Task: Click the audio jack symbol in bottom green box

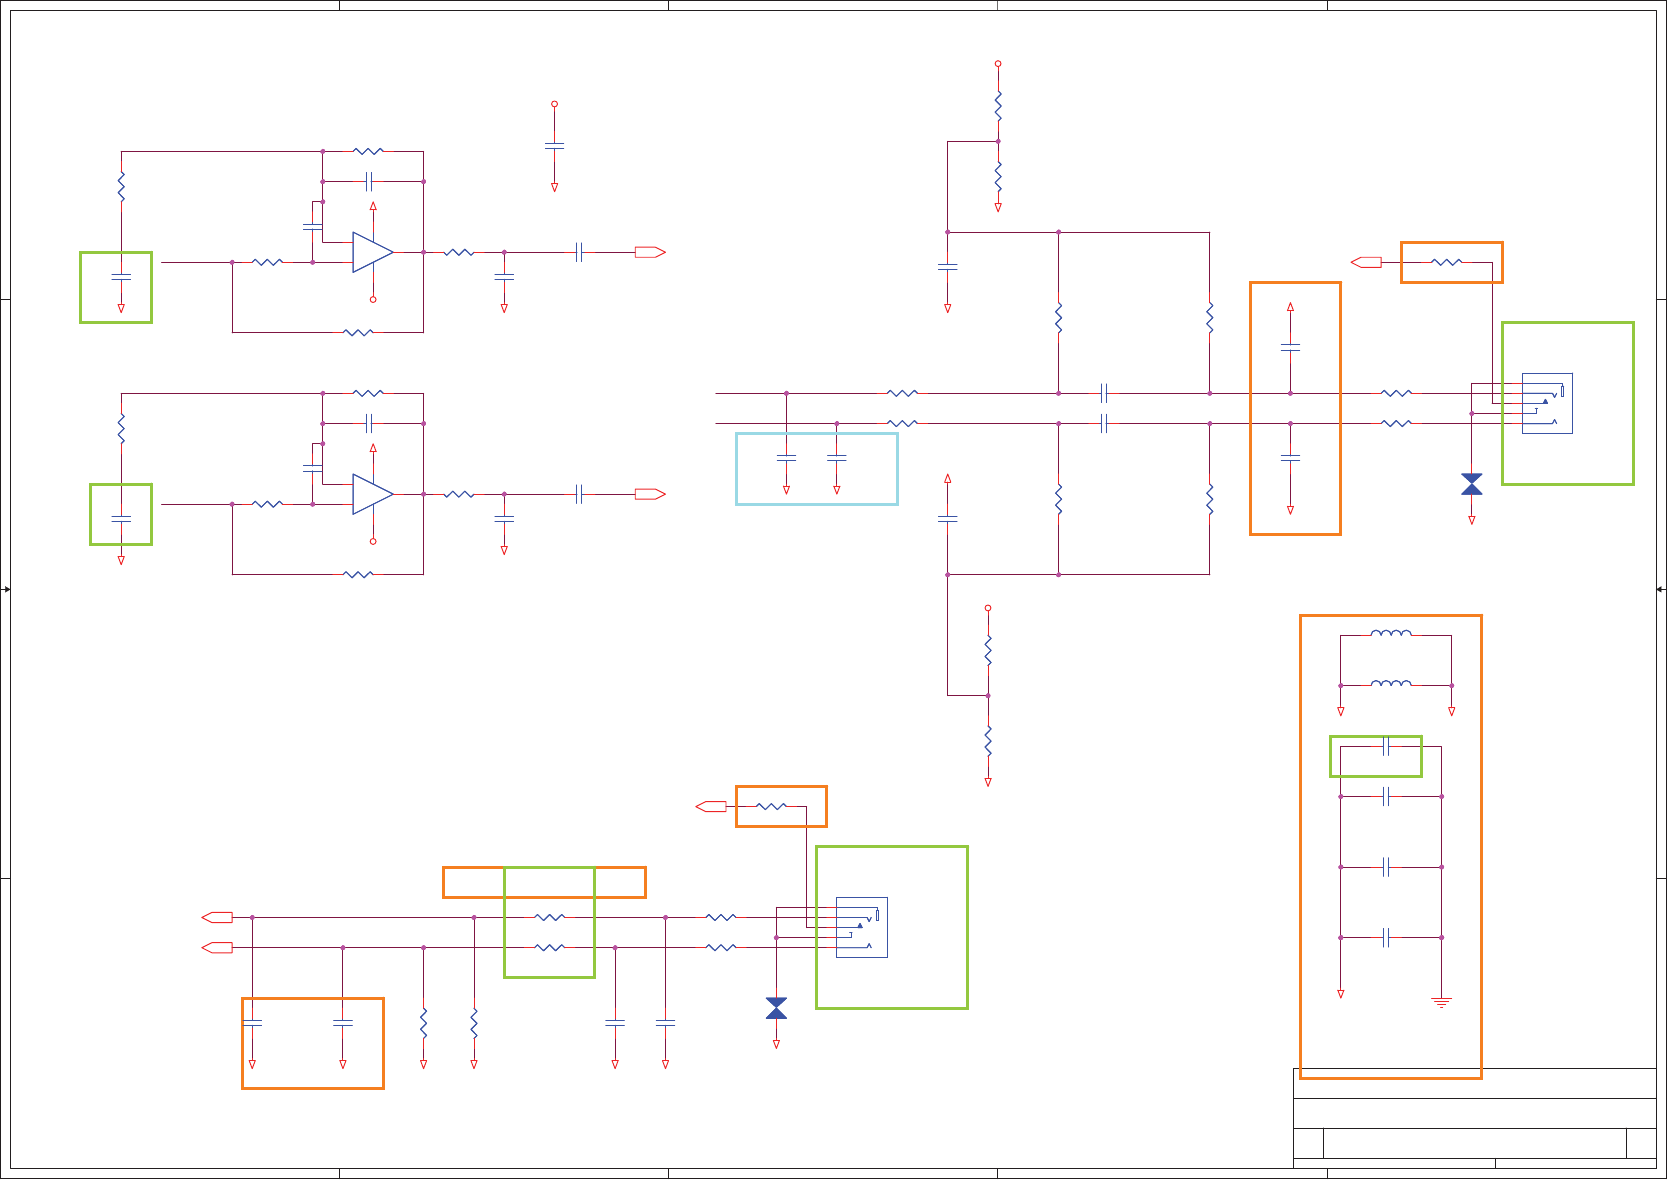Action: tap(862, 927)
